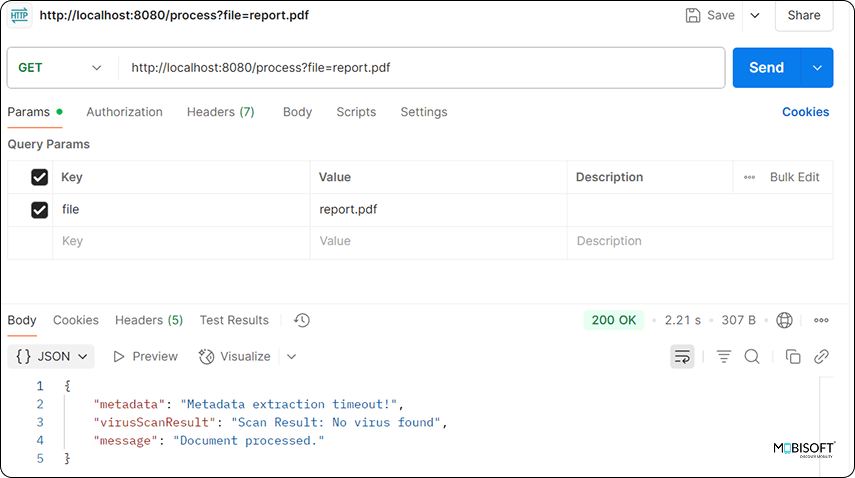Image resolution: width=855 pixels, height=478 pixels.
Task: Click the "message" JSON key
Action: (x=125, y=440)
